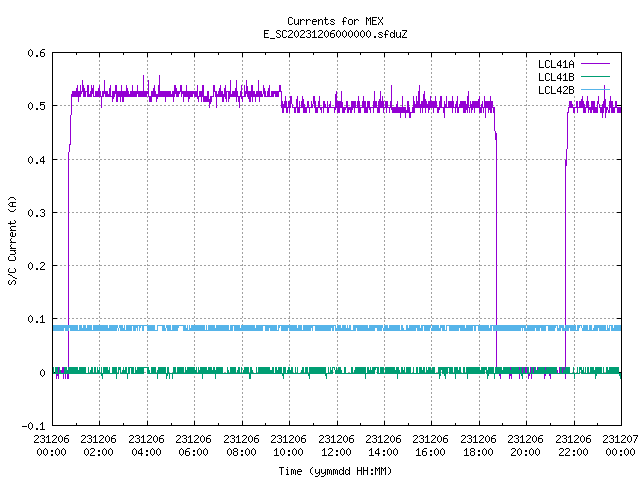The width and height of the screenshot is (640, 480).
Task: Click the 231206 04:00 time tick label
Action: click(146, 446)
